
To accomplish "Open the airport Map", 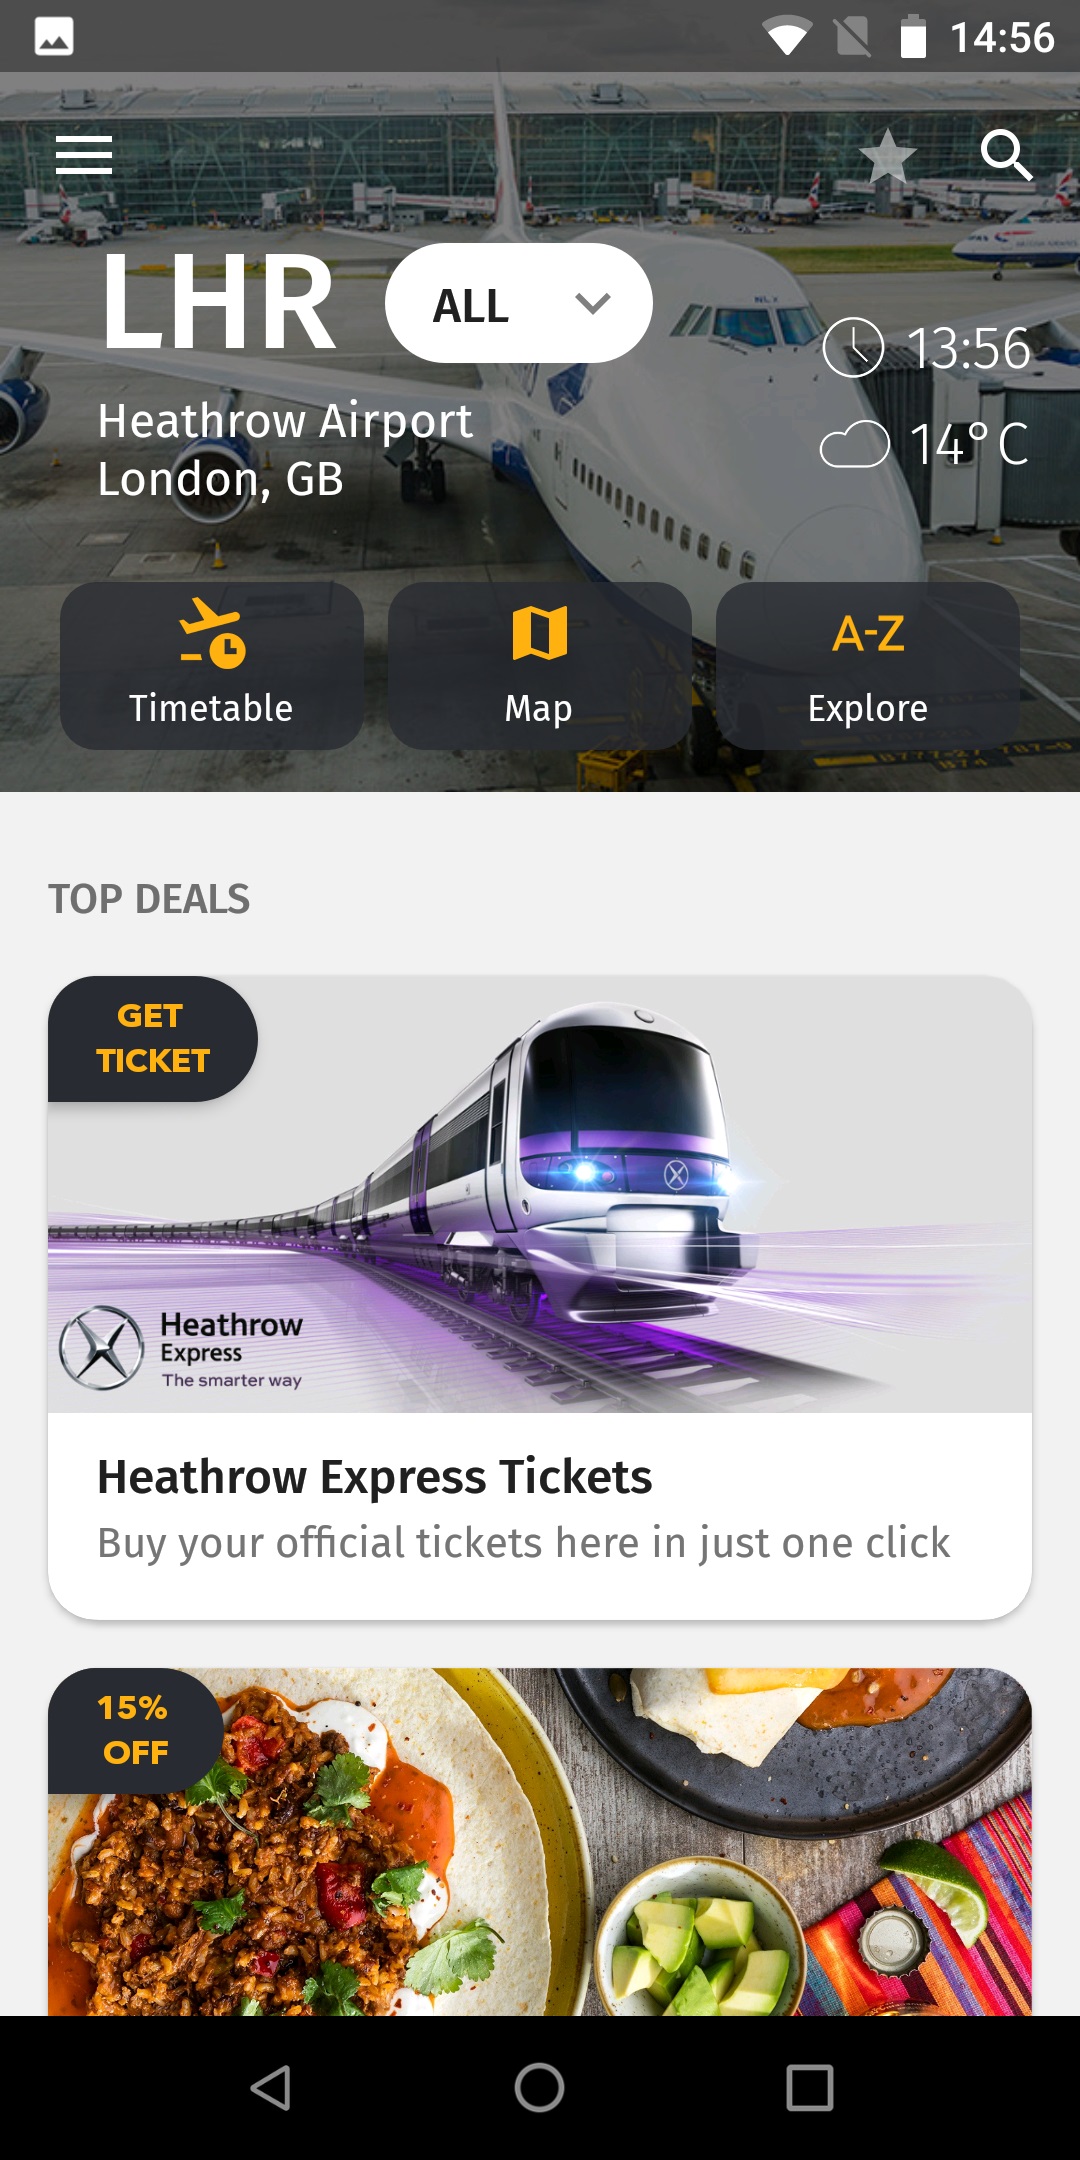I will point(540,666).
